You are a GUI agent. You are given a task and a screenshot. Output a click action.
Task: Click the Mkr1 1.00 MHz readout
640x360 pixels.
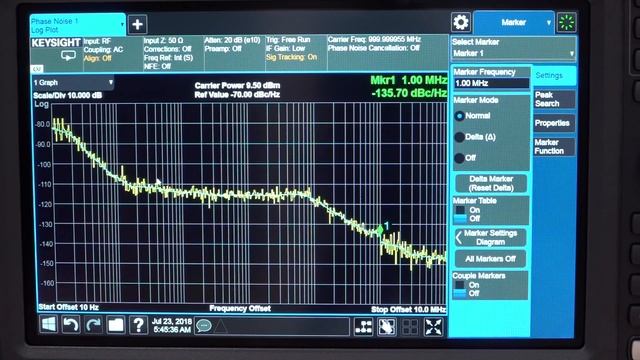(x=409, y=80)
